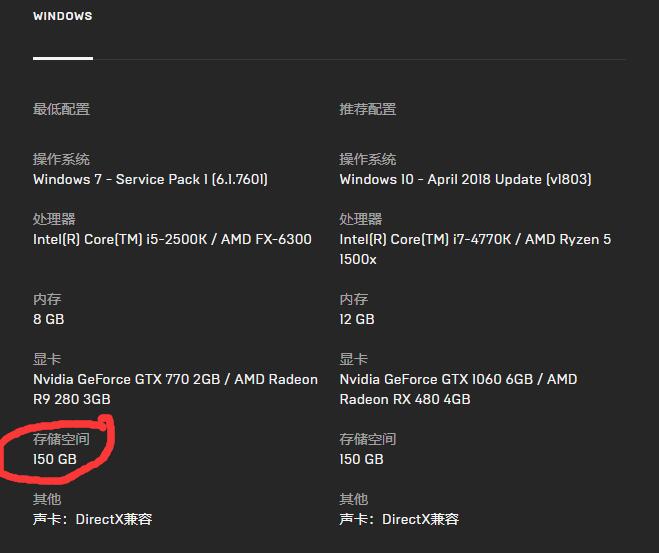Screen dimensions: 659x553
Task: Select the Windows 7 Service Pack 1 text
Action: pyautogui.click(x=150, y=180)
